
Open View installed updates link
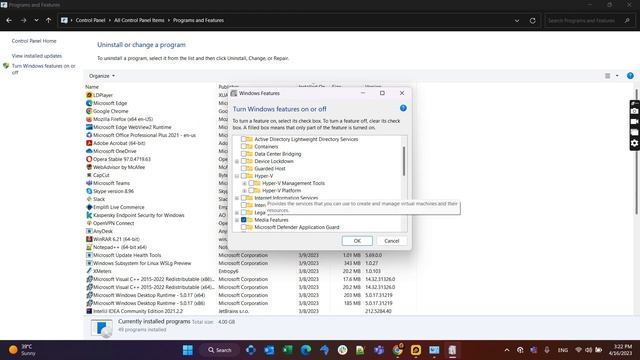click(37, 56)
